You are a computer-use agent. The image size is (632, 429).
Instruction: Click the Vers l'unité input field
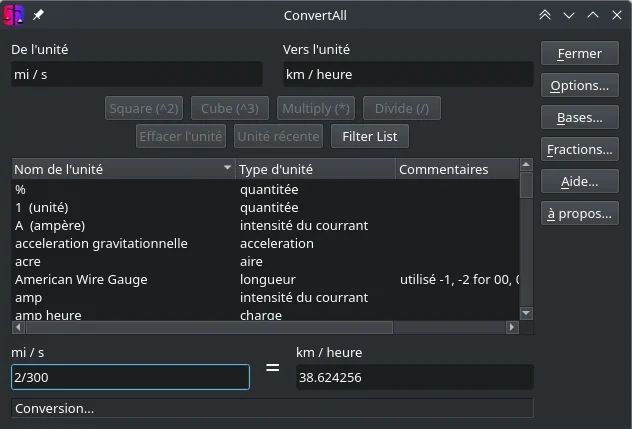coord(407,74)
